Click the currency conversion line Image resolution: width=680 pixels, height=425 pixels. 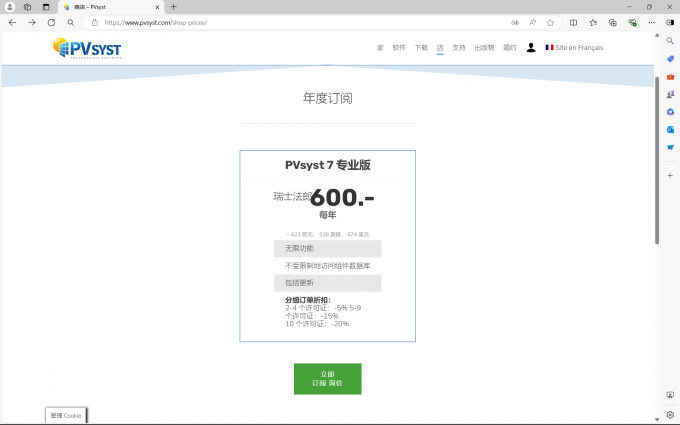[x=327, y=234]
